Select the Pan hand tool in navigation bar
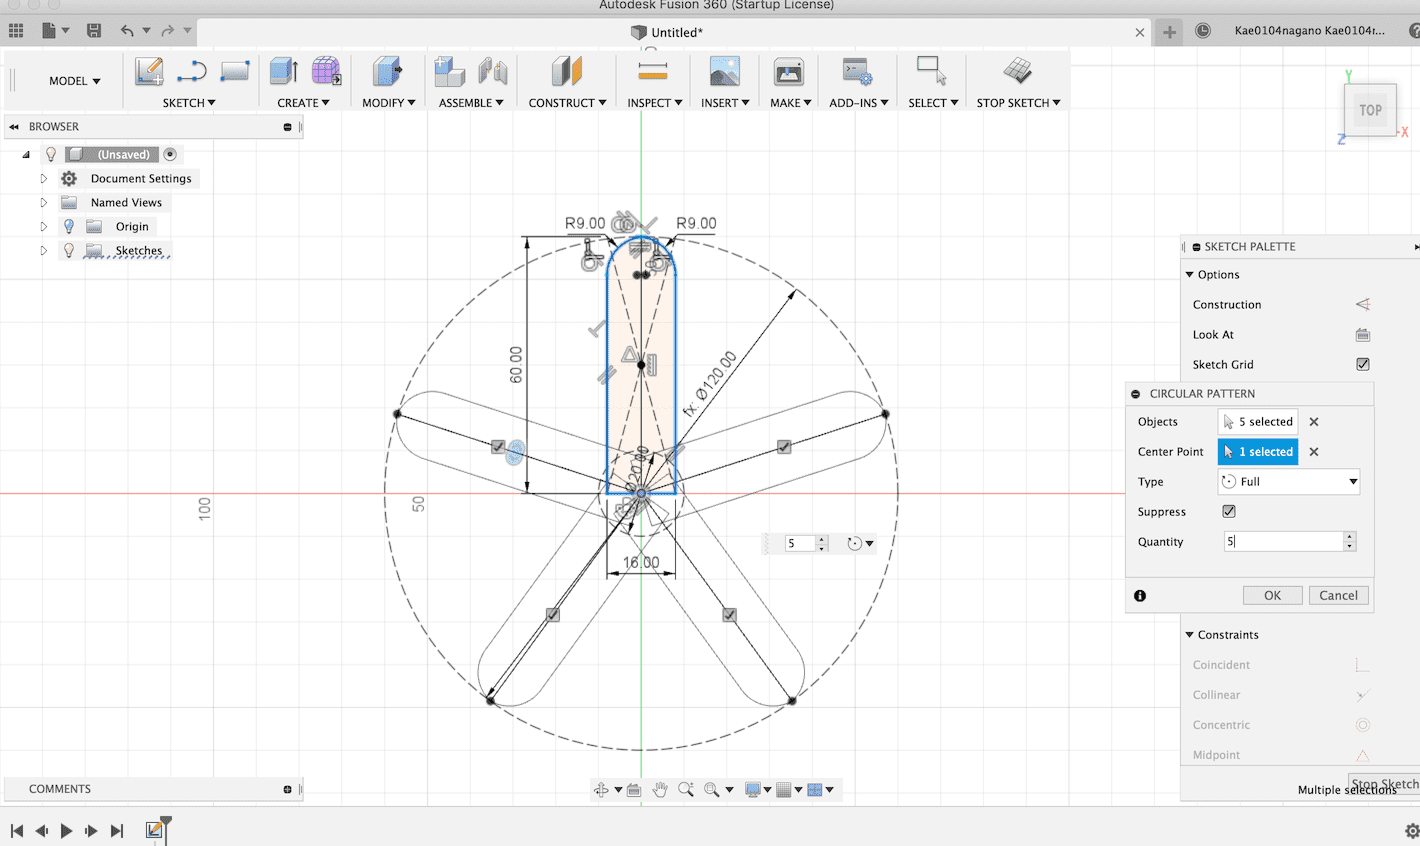Screen dimensions: 1420x846 [x=660, y=790]
